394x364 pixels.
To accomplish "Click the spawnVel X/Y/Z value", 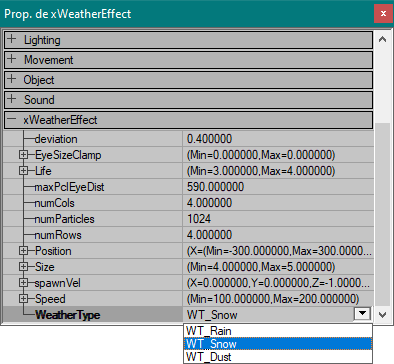I will pos(278,283).
